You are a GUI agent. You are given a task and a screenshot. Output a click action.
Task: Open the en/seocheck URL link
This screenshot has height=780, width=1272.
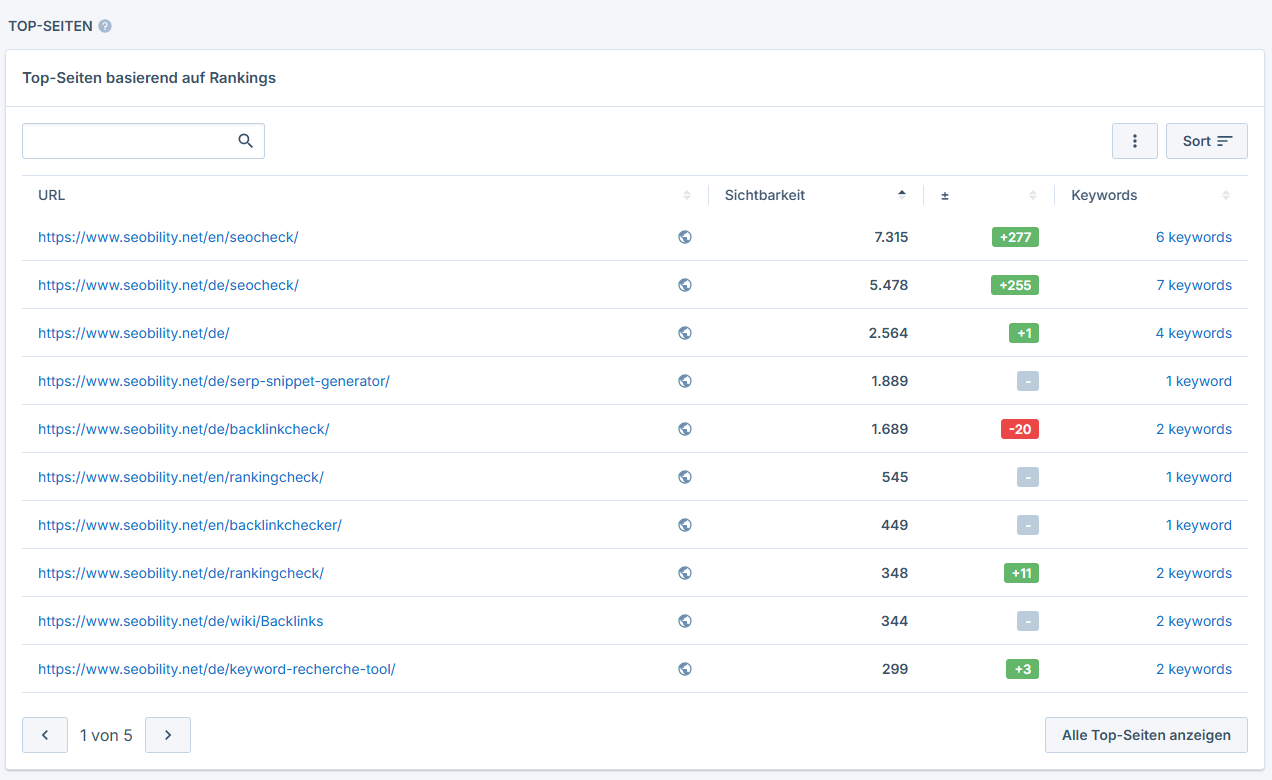(168, 237)
